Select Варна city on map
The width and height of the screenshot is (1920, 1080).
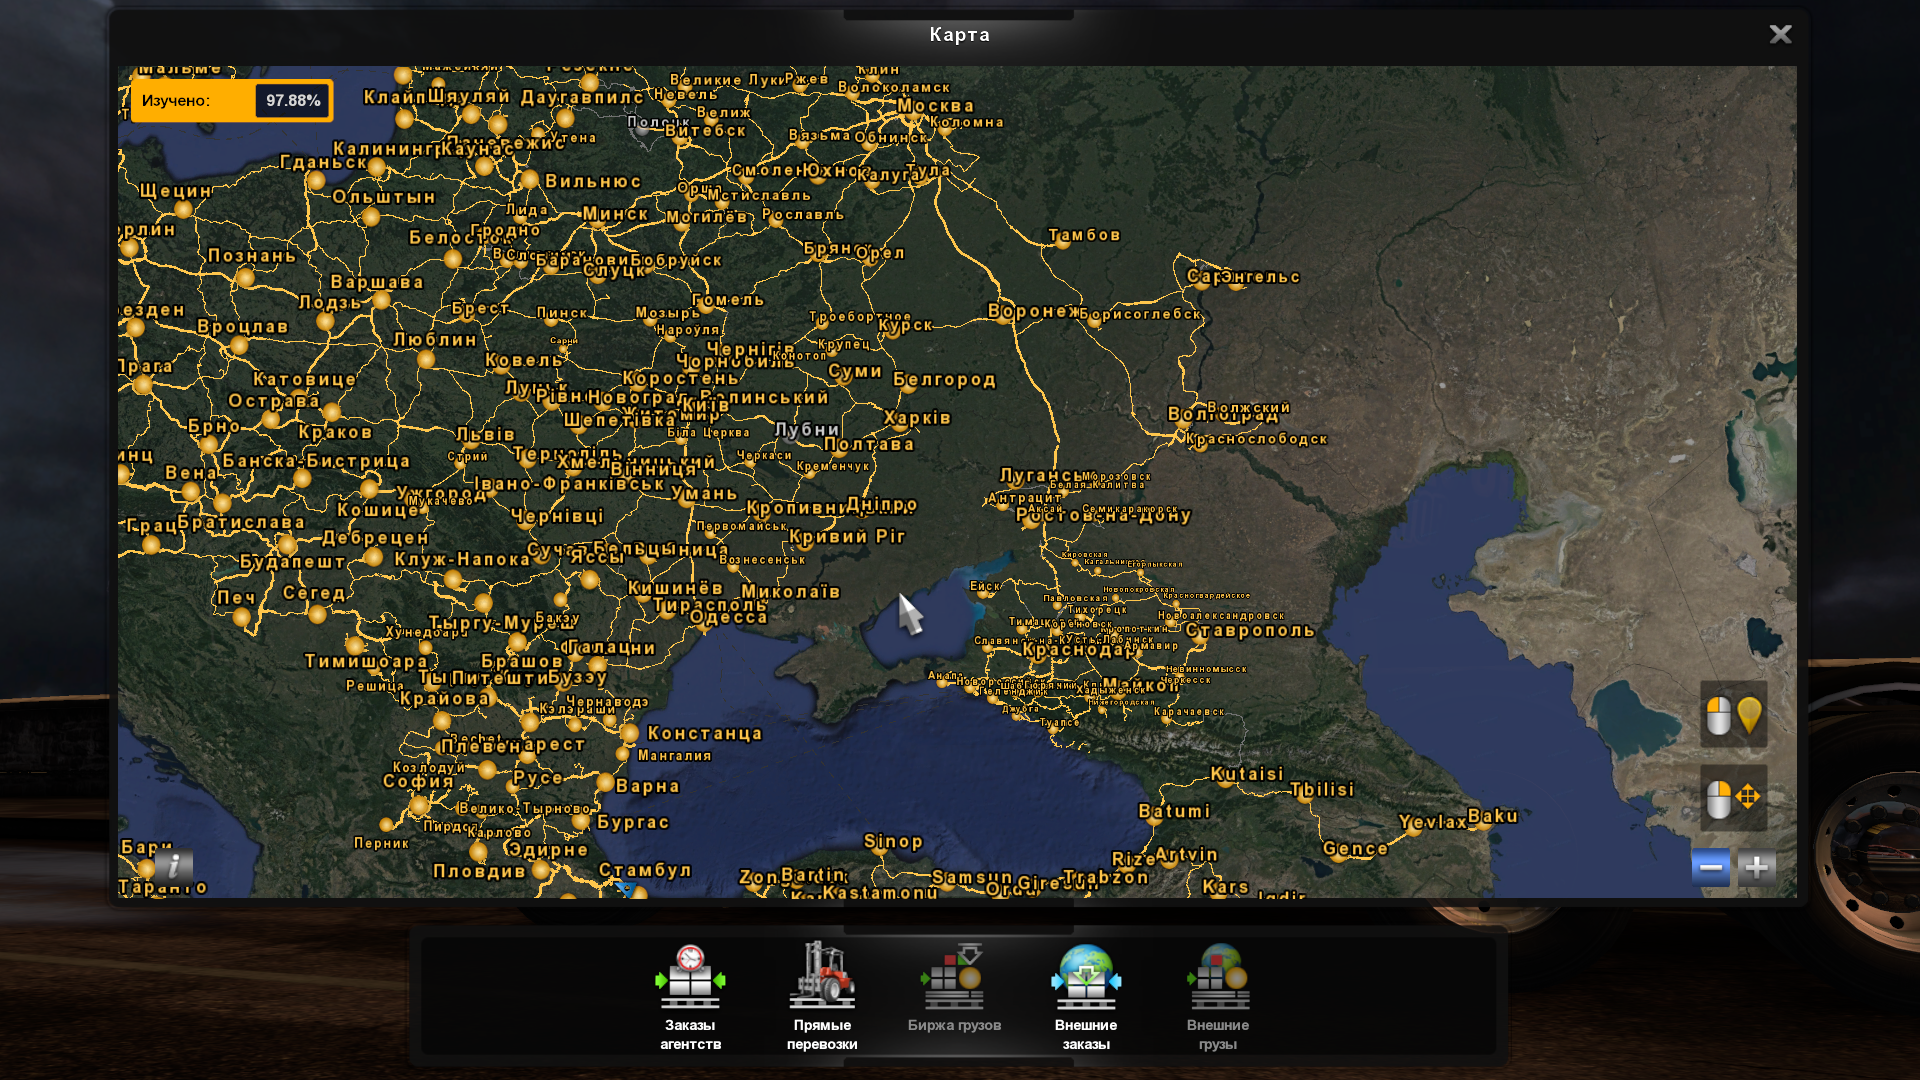pos(648,786)
